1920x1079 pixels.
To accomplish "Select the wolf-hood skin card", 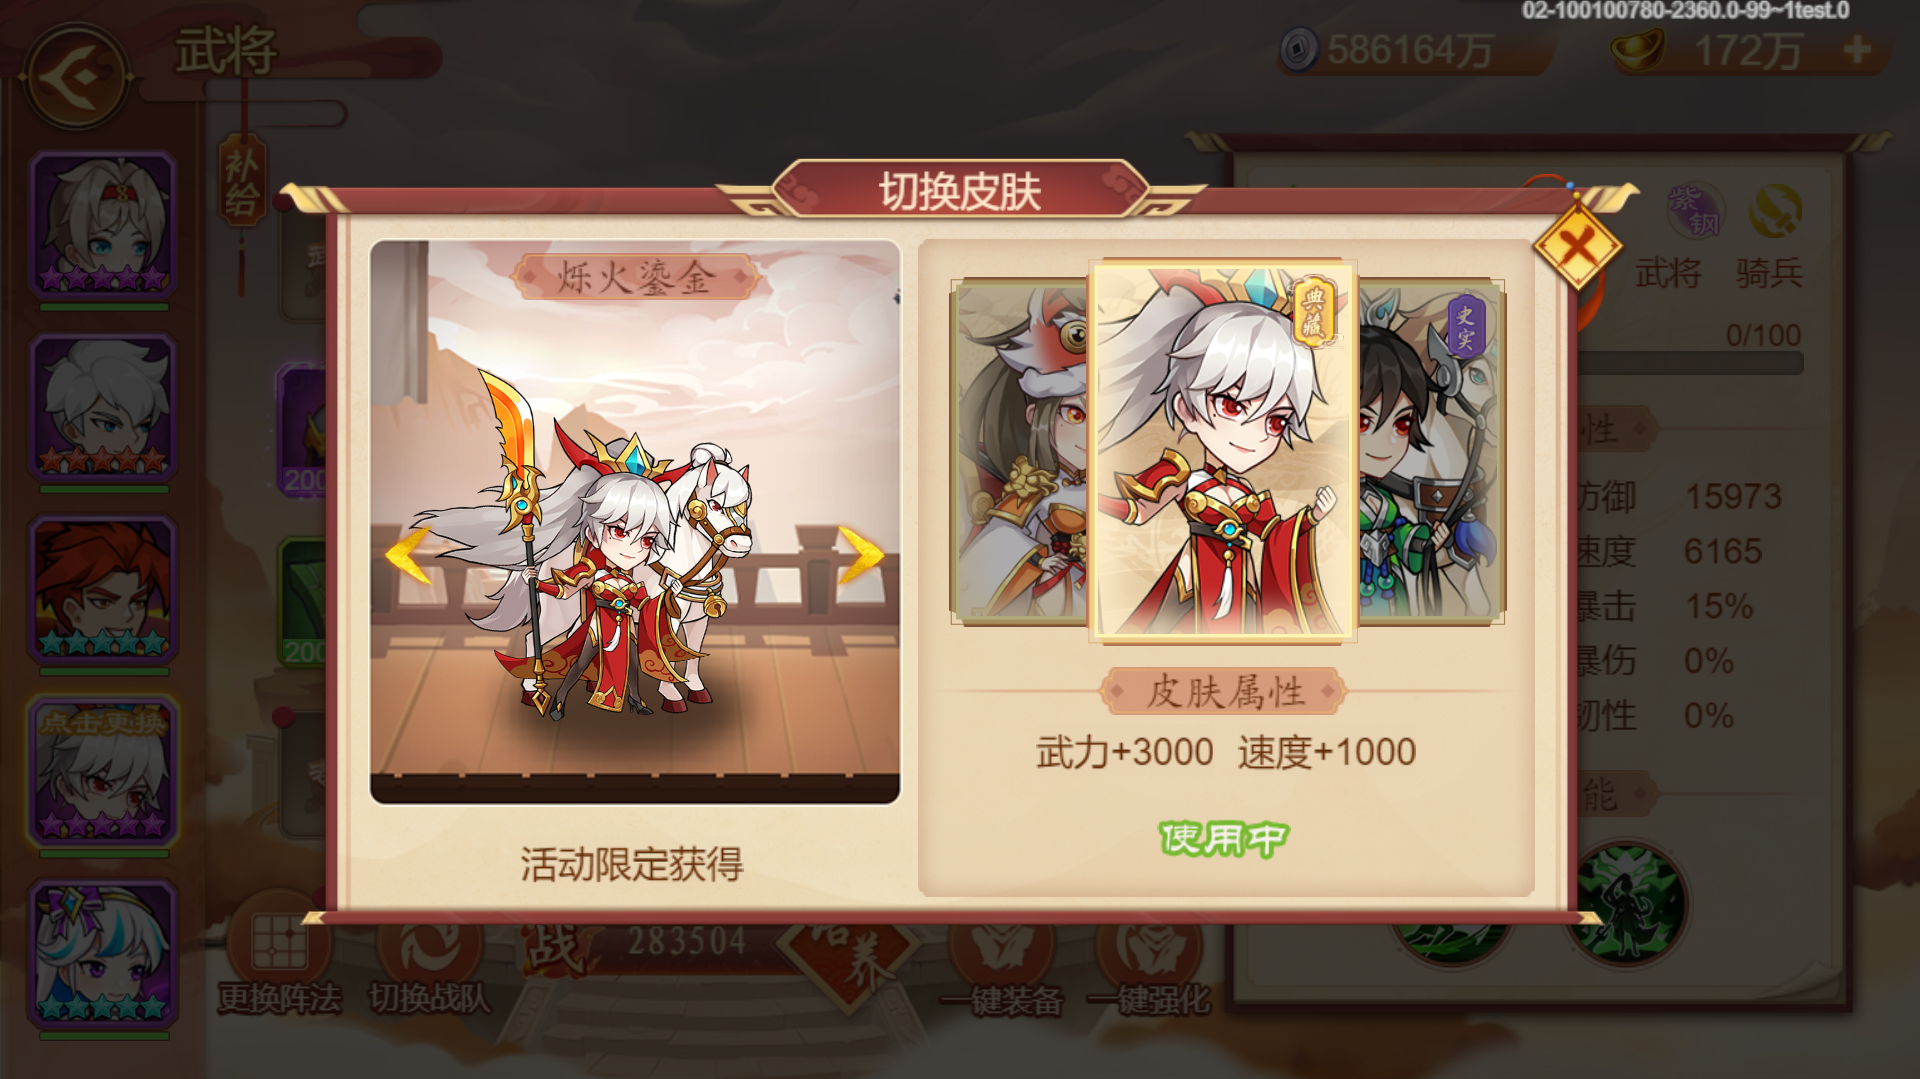I will (x=1020, y=452).
